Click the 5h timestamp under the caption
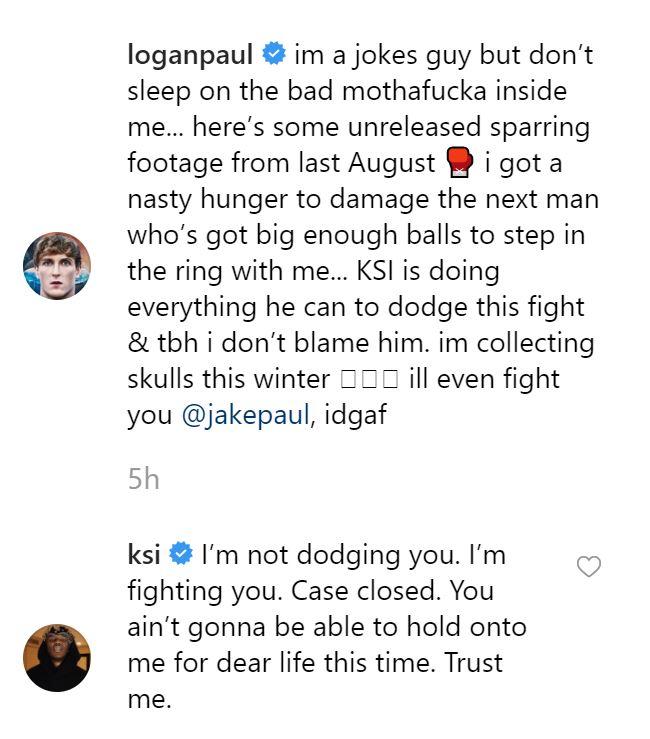The width and height of the screenshot is (650, 739). pyautogui.click(x=144, y=479)
